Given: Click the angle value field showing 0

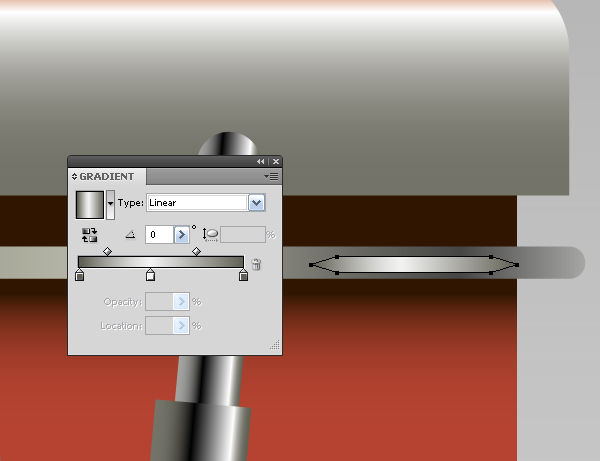Looking at the screenshot, I should [x=160, y=235].
